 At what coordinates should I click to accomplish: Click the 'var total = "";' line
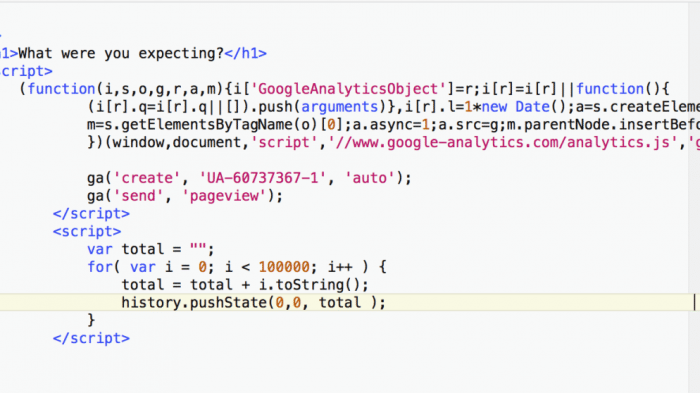coord(151,249)
